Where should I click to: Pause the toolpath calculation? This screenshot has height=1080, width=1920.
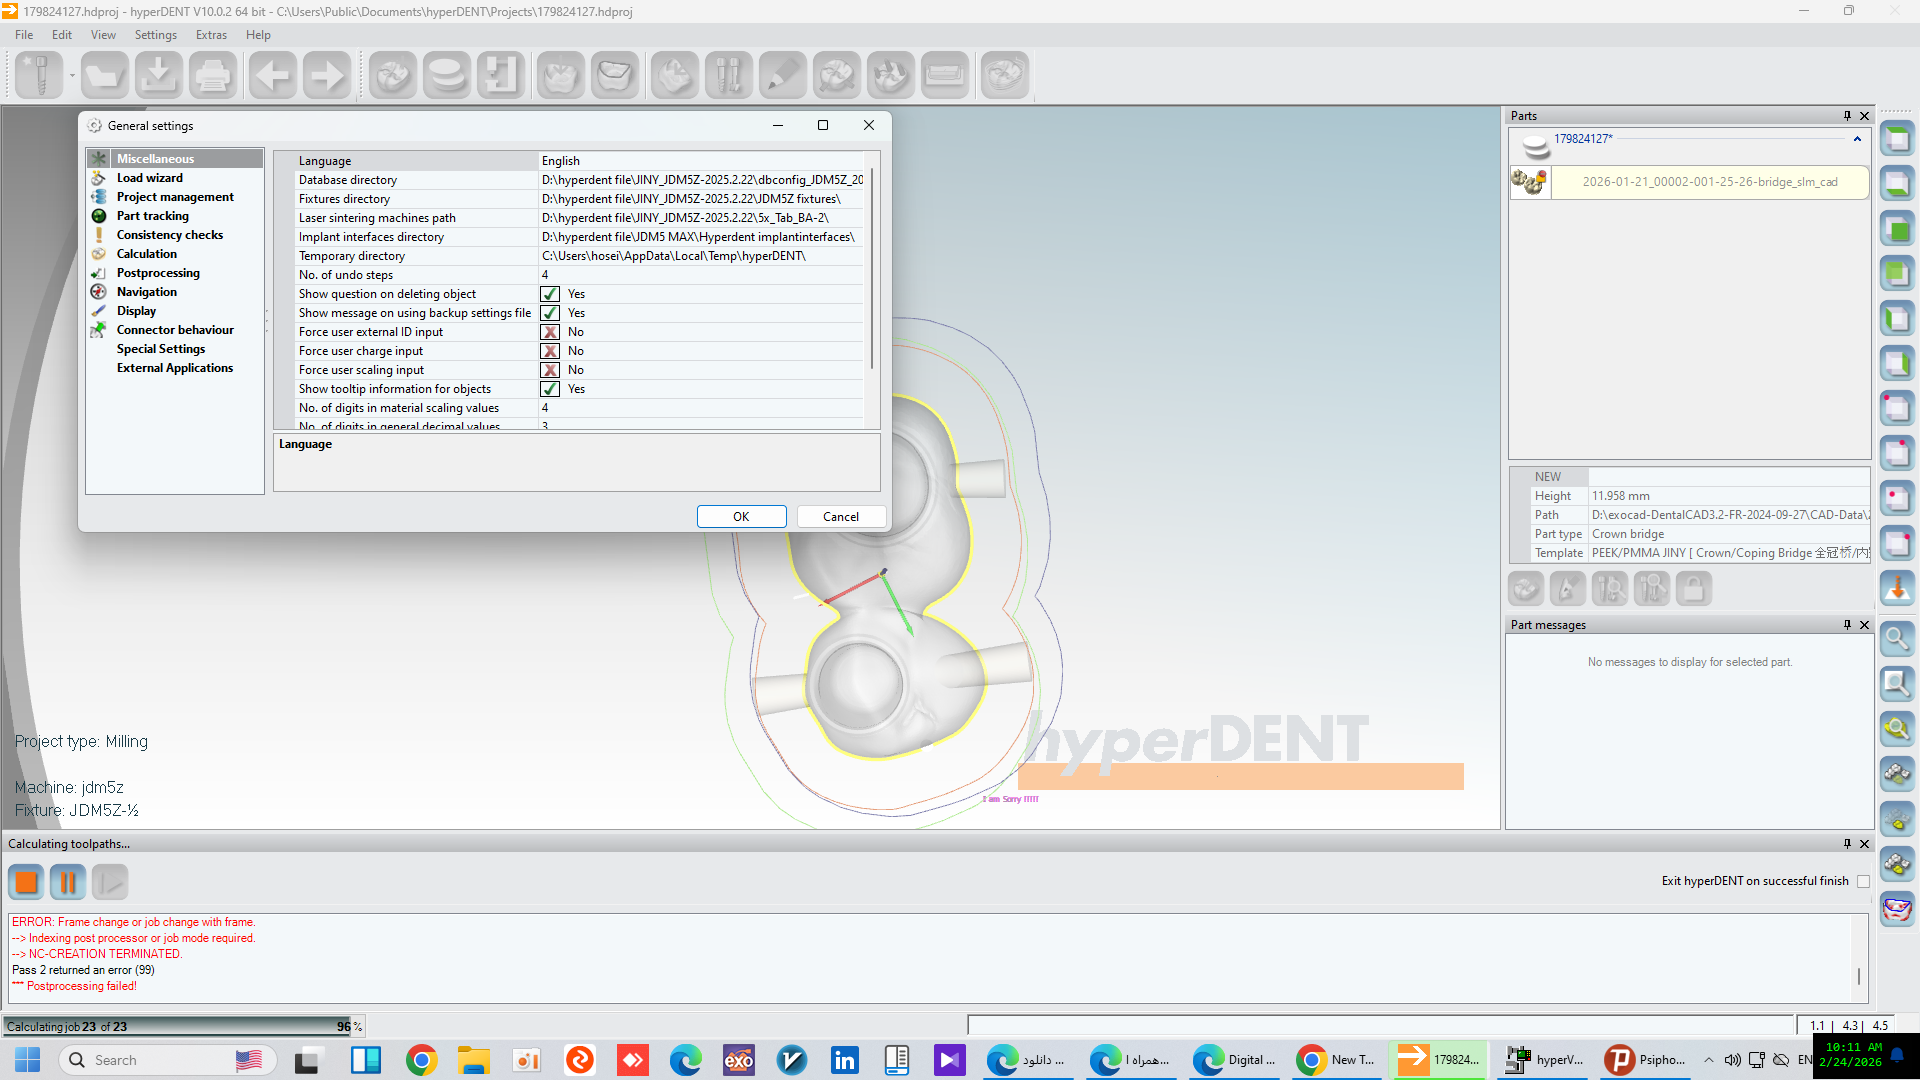tap(68, 882)
